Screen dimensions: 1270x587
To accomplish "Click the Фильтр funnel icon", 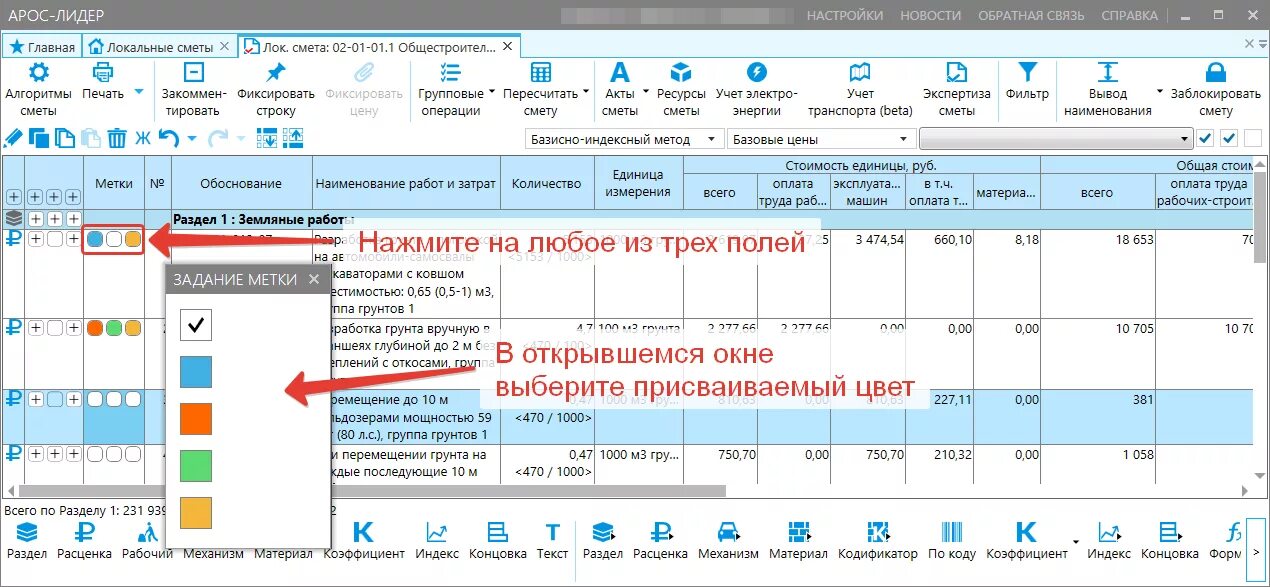I will tap(1027, 72).
